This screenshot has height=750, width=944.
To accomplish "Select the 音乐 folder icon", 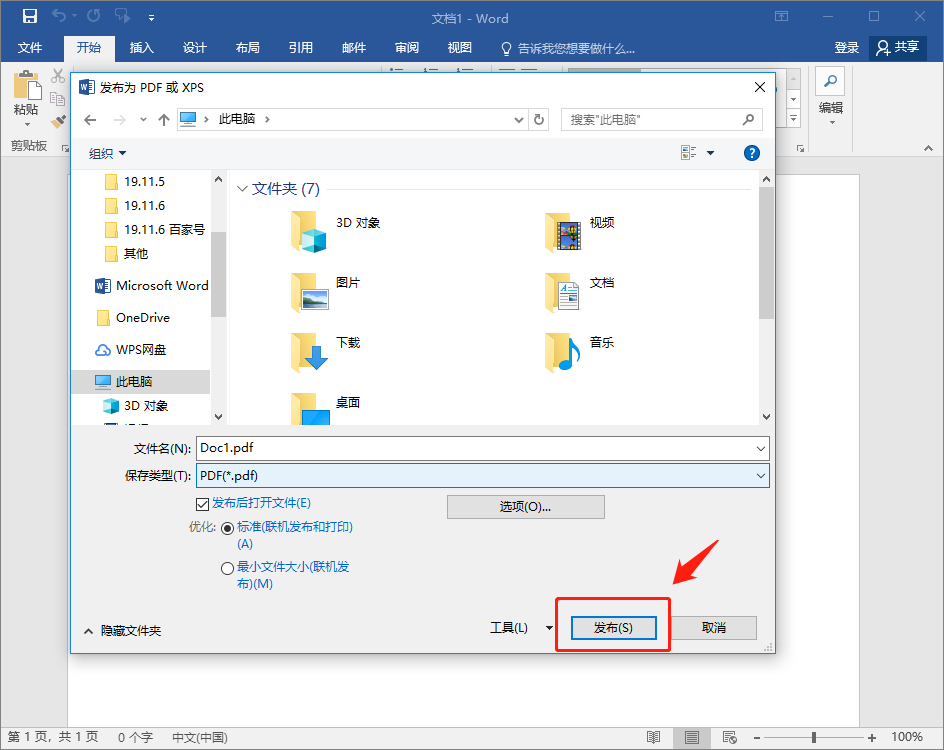I will [x=564, y=352].
